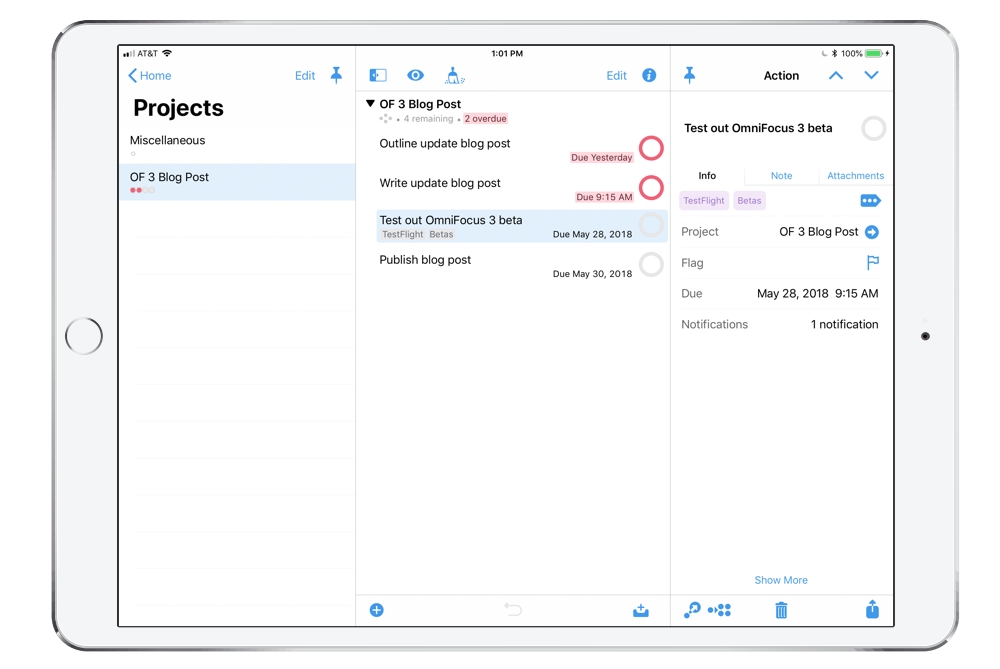The image size is (1000, 669).
Task: Click the convert-to-project icon in inspector bar
Action: (x=692, y=610)
